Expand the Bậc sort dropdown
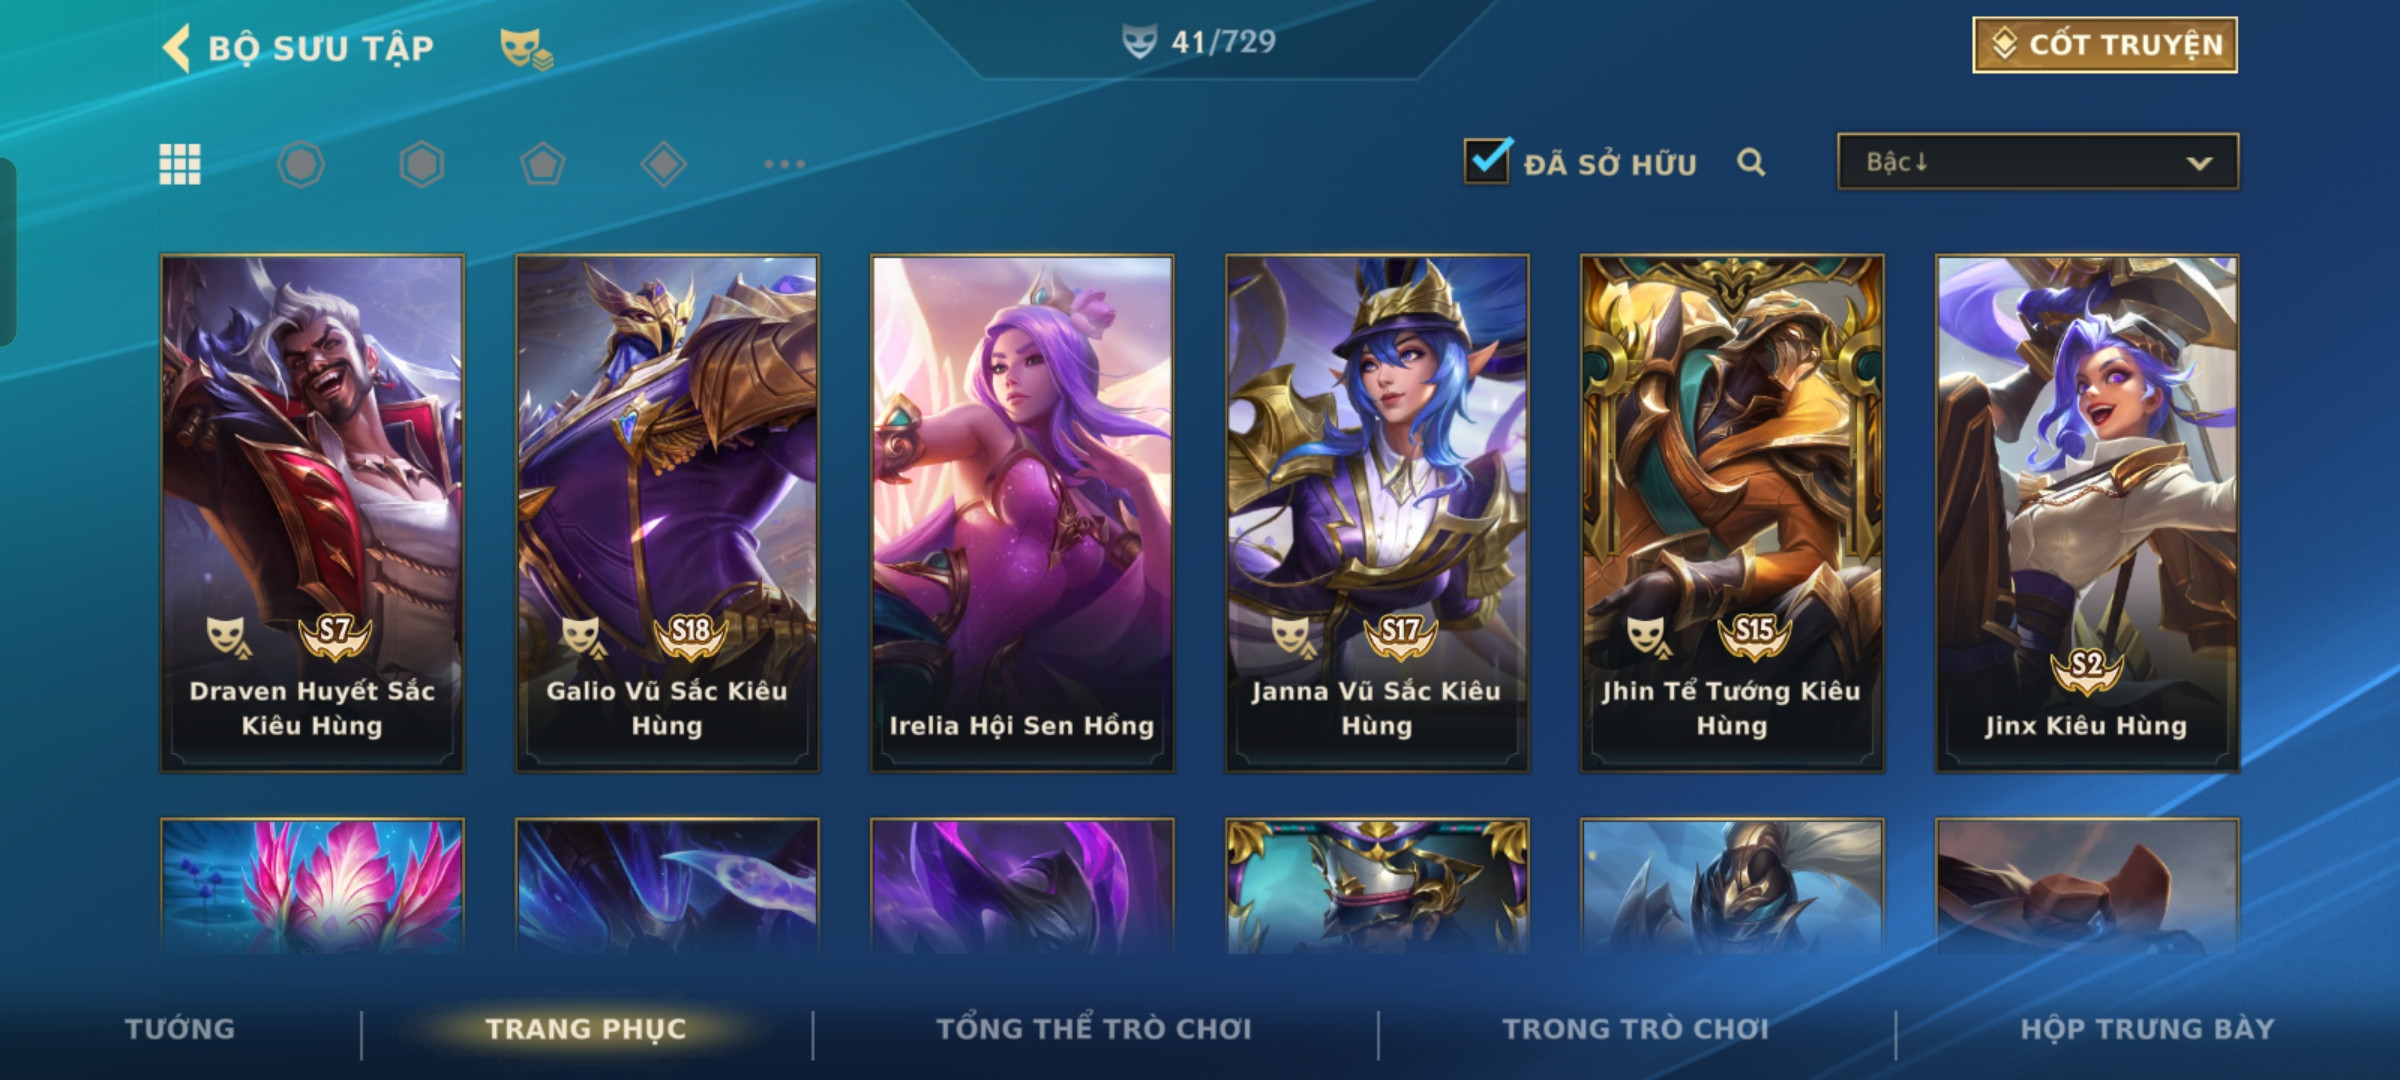This screenshot has height=1080, width=2400. pos(2038,162)
